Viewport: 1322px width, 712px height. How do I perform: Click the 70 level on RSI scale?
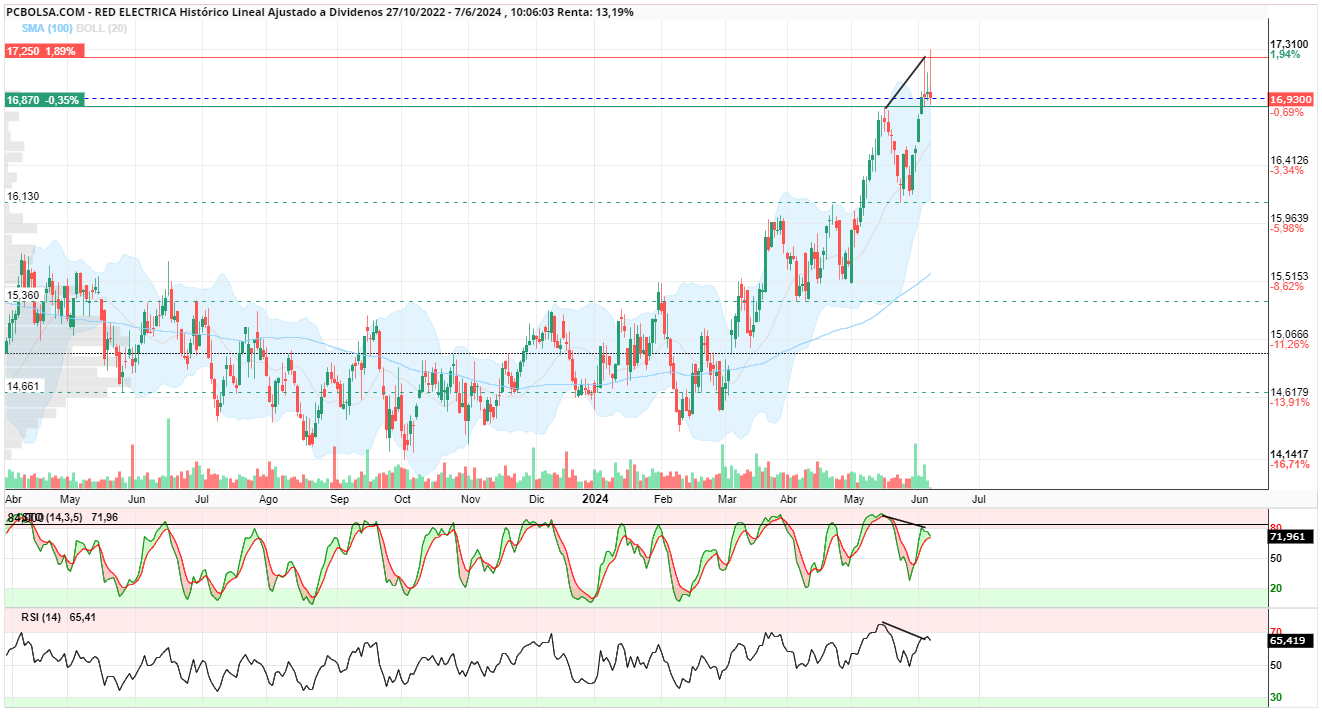point(1276,632)
